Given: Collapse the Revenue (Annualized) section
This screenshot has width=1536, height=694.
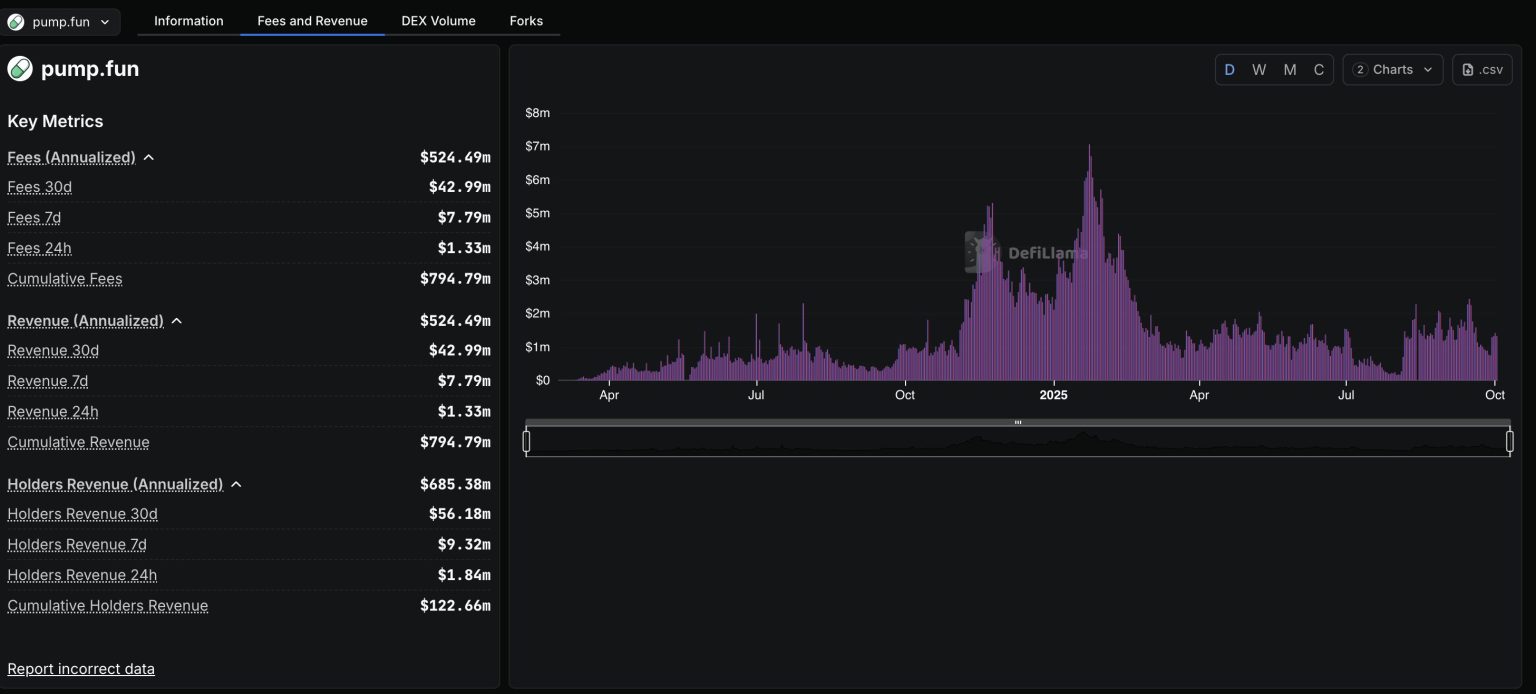Looking at the screenshot, I should click(x=177, y=321).
